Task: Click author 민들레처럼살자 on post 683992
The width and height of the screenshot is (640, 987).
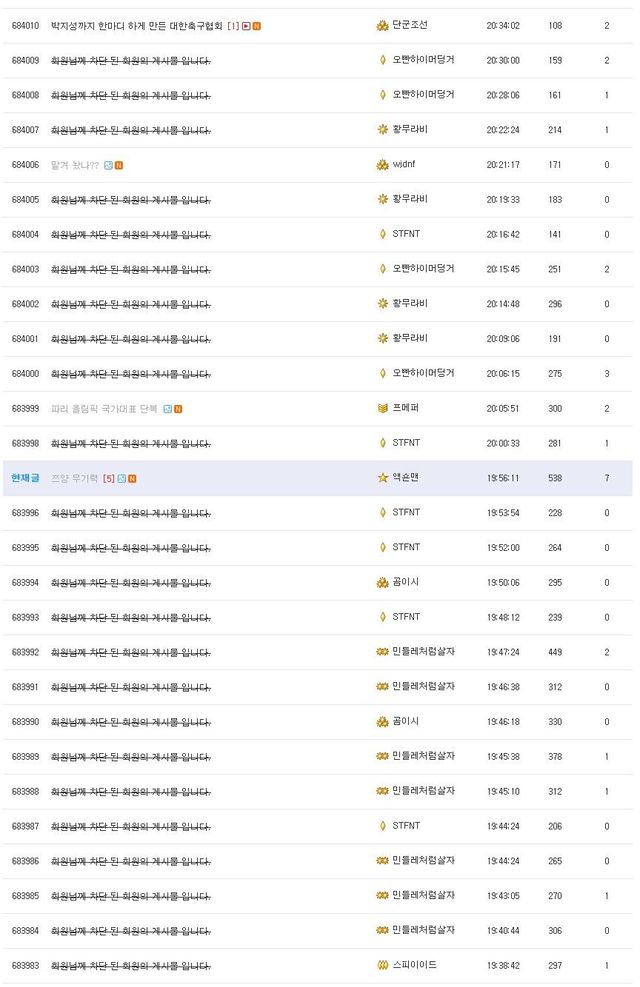Action: [423, 652]
